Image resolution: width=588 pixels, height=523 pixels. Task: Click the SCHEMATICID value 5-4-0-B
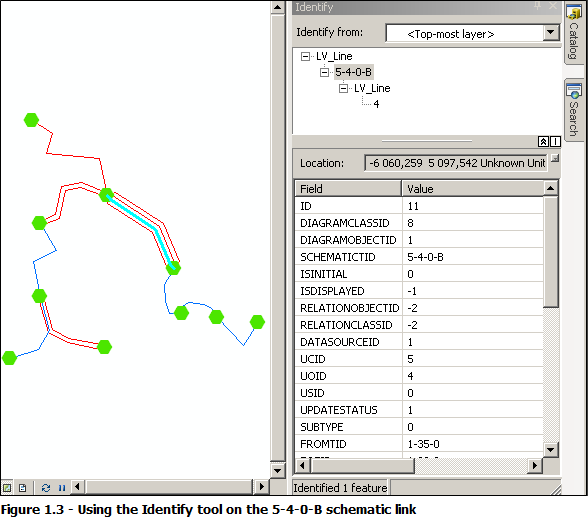tap(425, 257)
